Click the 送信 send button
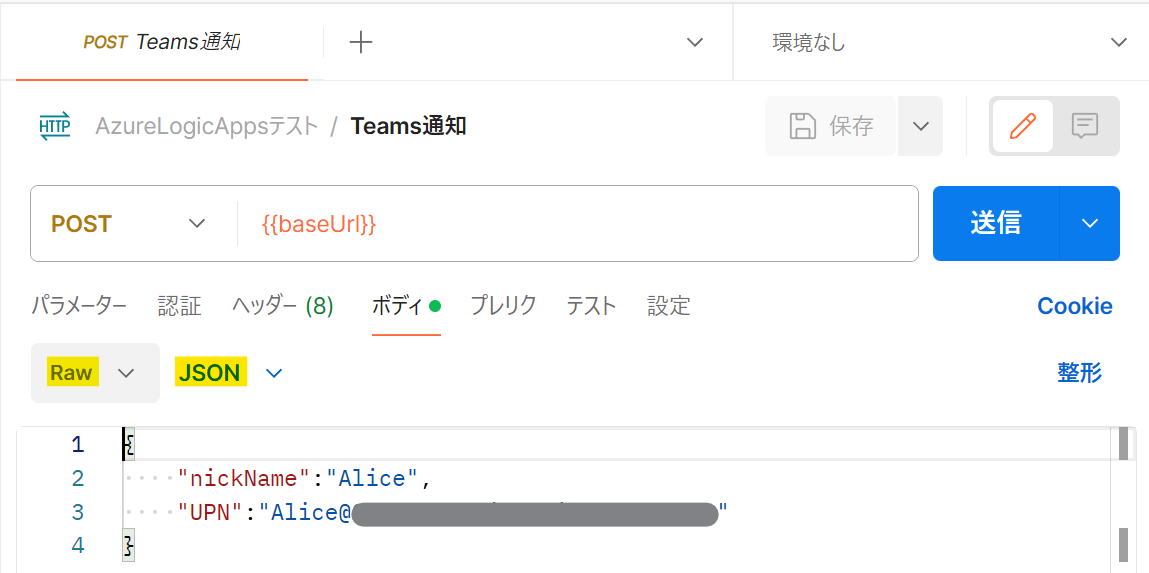Image resolution: width=1149 pixels, height=573 pixels. tap(996, 223)
